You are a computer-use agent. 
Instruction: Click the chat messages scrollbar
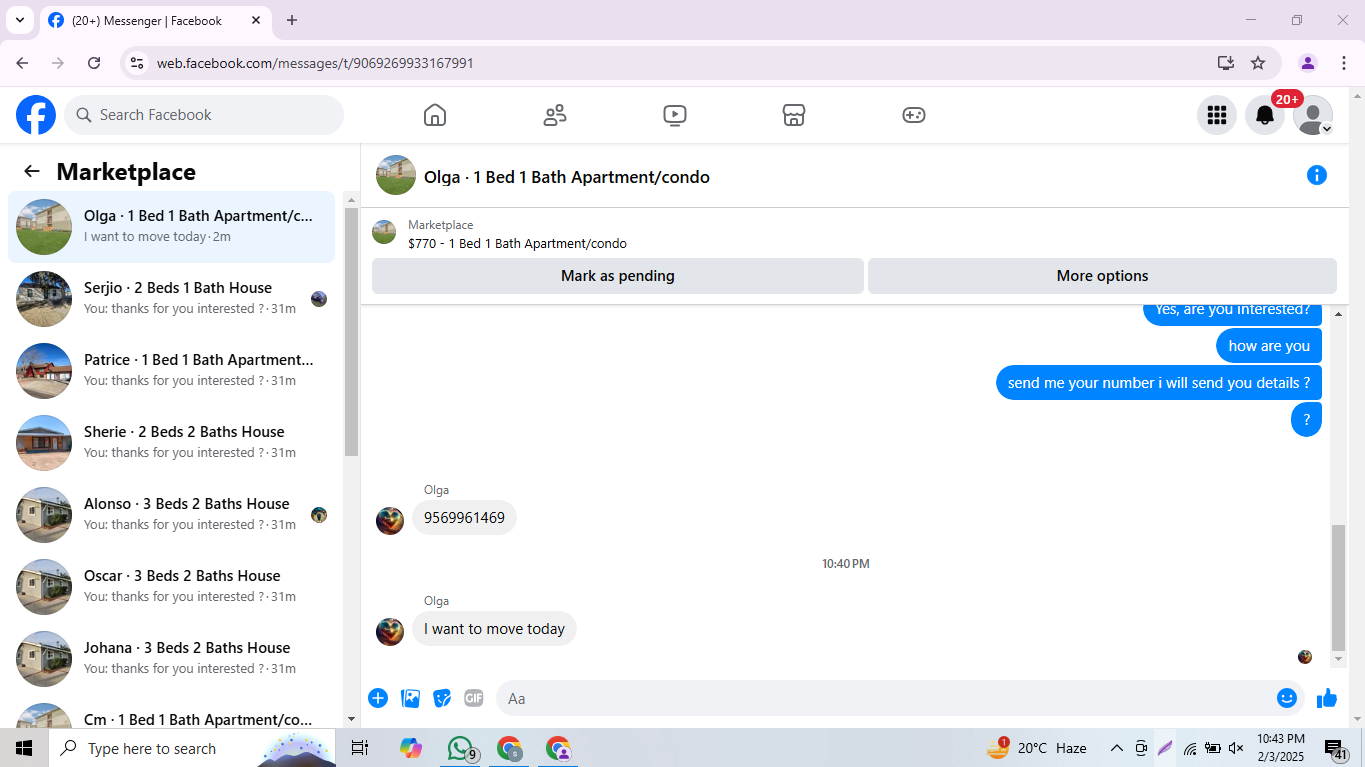pyautogui.click(x=1339, y=587)
